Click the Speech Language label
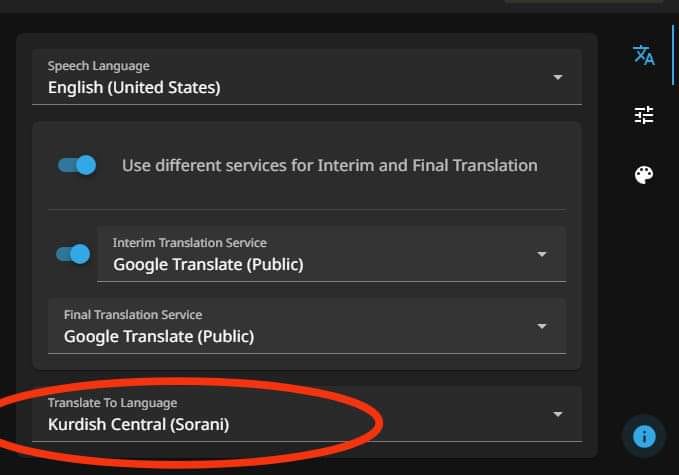679x475 pixels. click(99, 66)
